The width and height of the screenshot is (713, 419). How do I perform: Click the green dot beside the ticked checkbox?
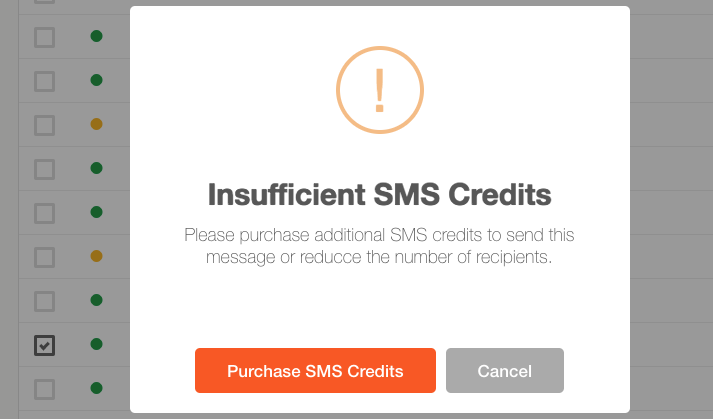(96, 344)
